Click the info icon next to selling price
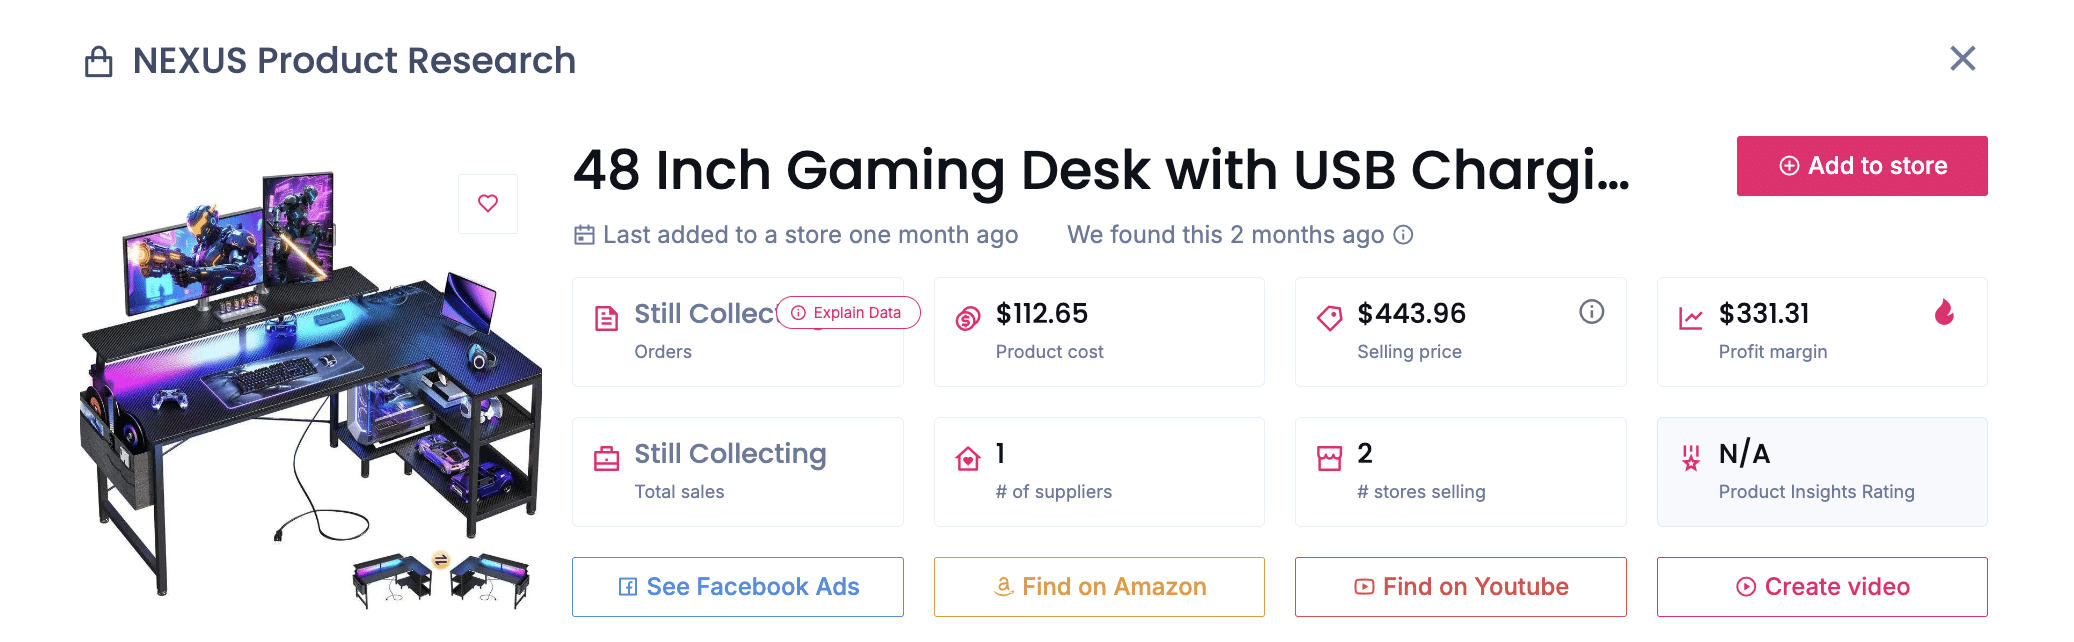2074x642 pixels. click(1592, 312)
